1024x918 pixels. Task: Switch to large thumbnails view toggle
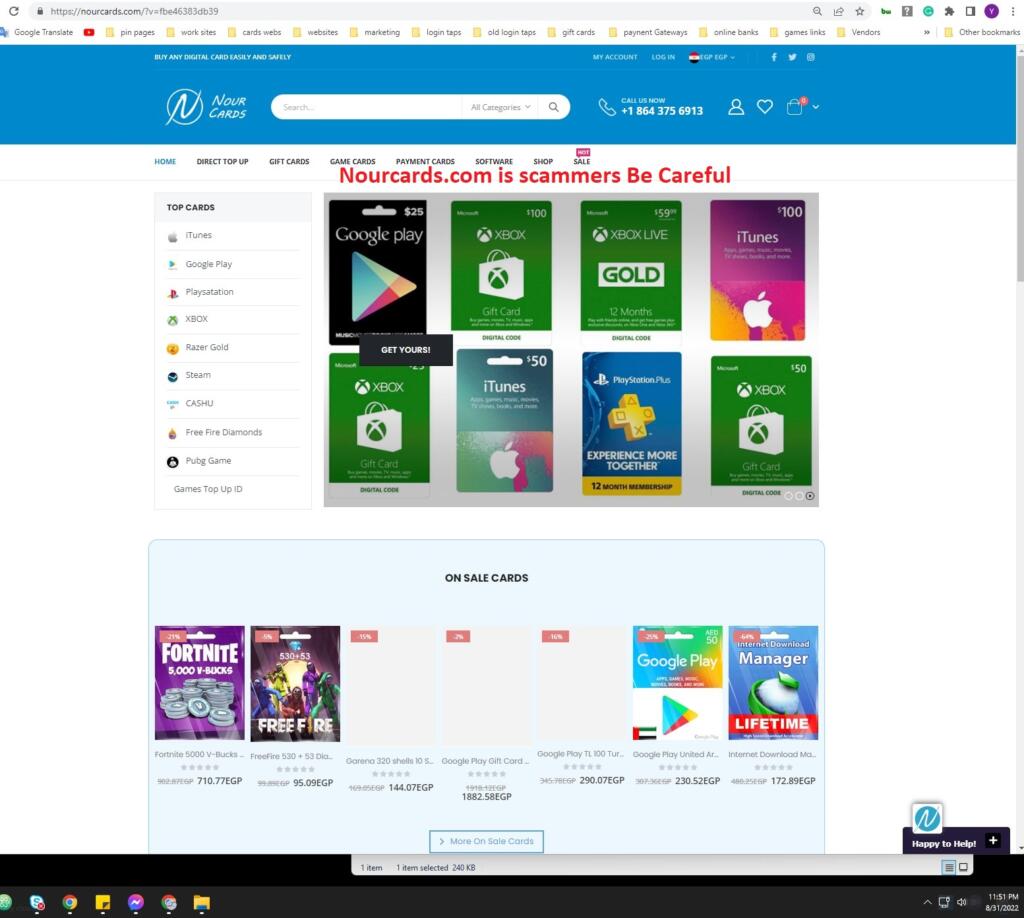click(963, 867)
